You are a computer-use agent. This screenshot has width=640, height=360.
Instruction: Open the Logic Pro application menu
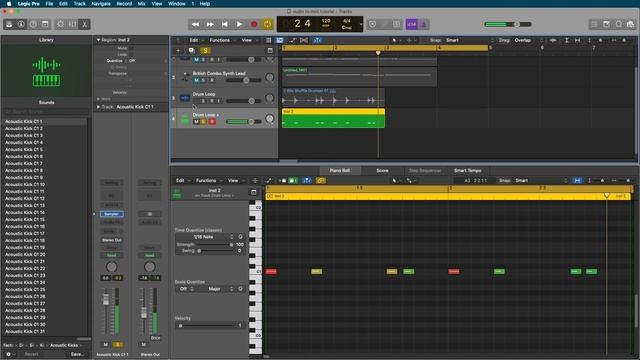click(x=29, y=4)
